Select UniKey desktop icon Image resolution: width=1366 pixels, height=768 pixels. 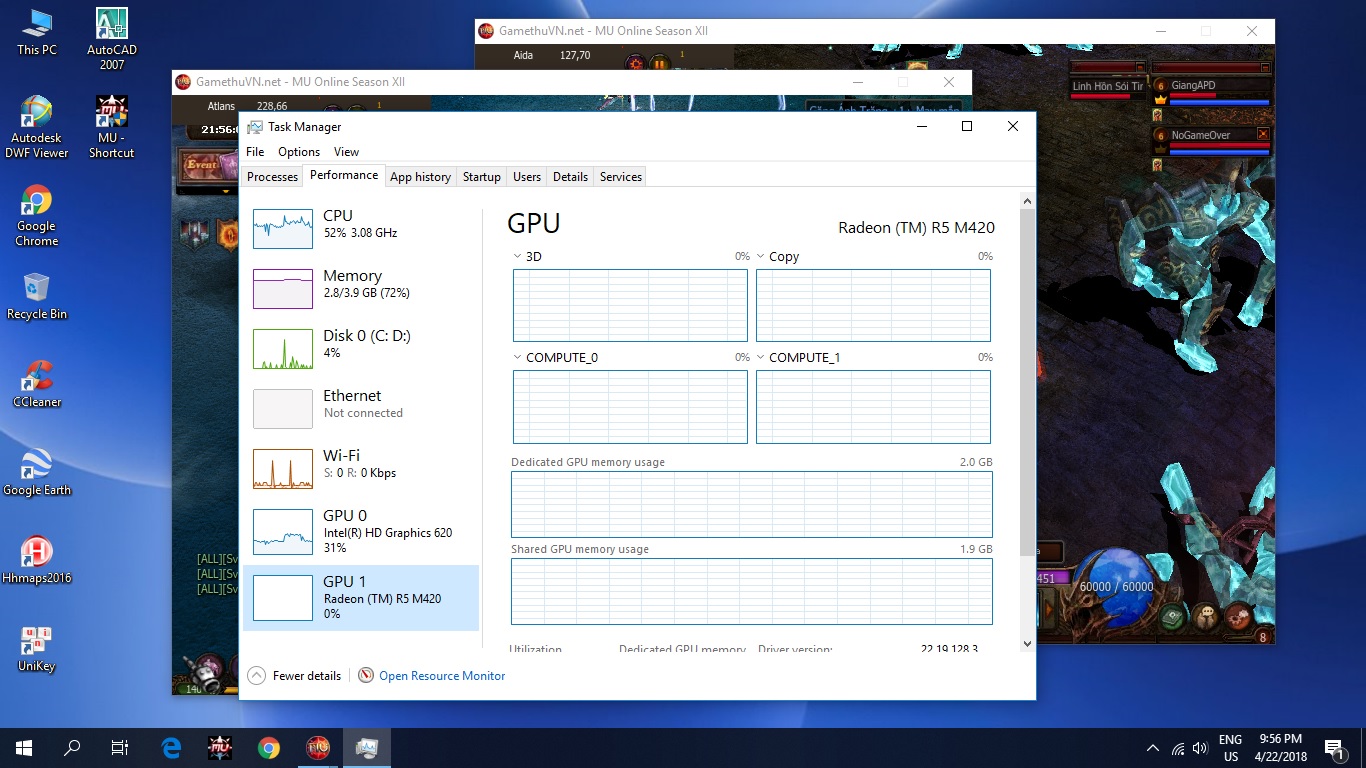click(x=36, y=648)
